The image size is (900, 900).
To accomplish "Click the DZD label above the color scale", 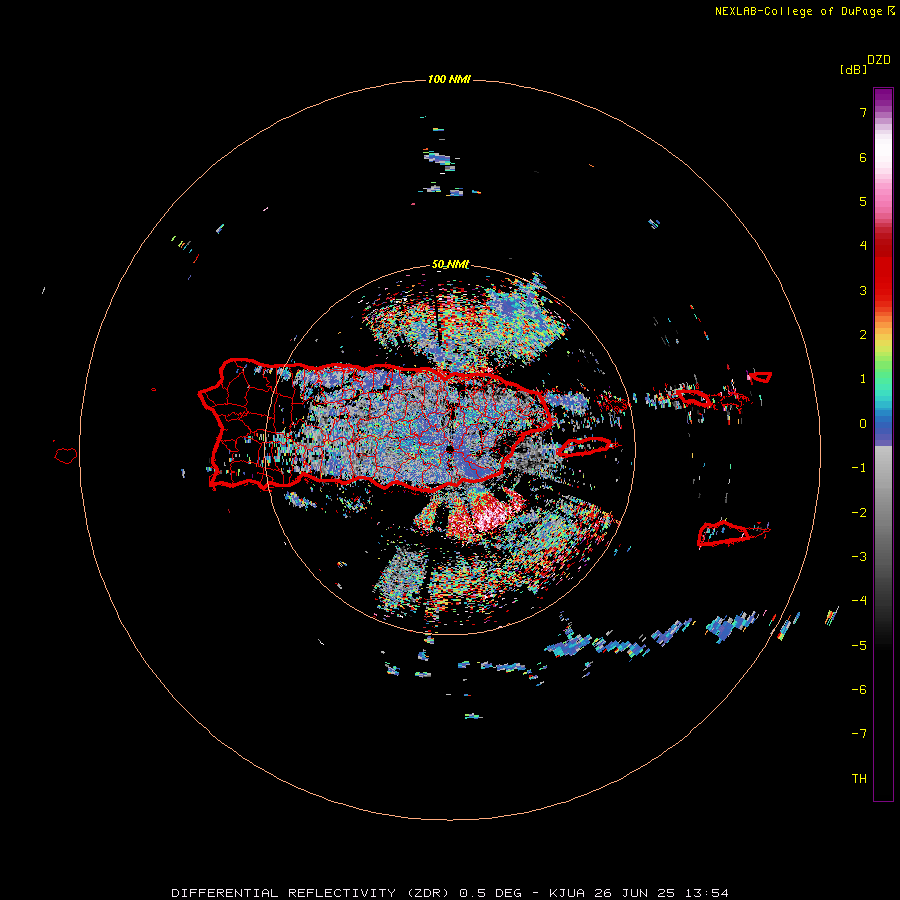I will coord(879,60).
